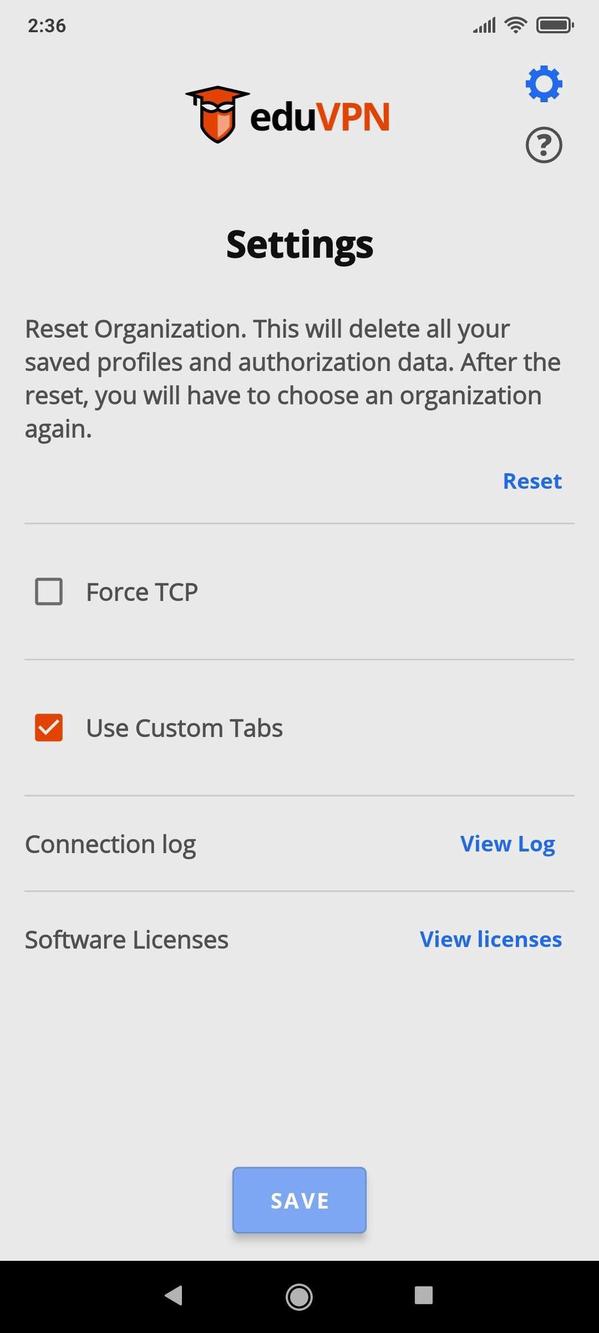Viewport: 599px width, 1333px height.
Task: Enable the Force TCP checkbox
Action: click(48, 591)
